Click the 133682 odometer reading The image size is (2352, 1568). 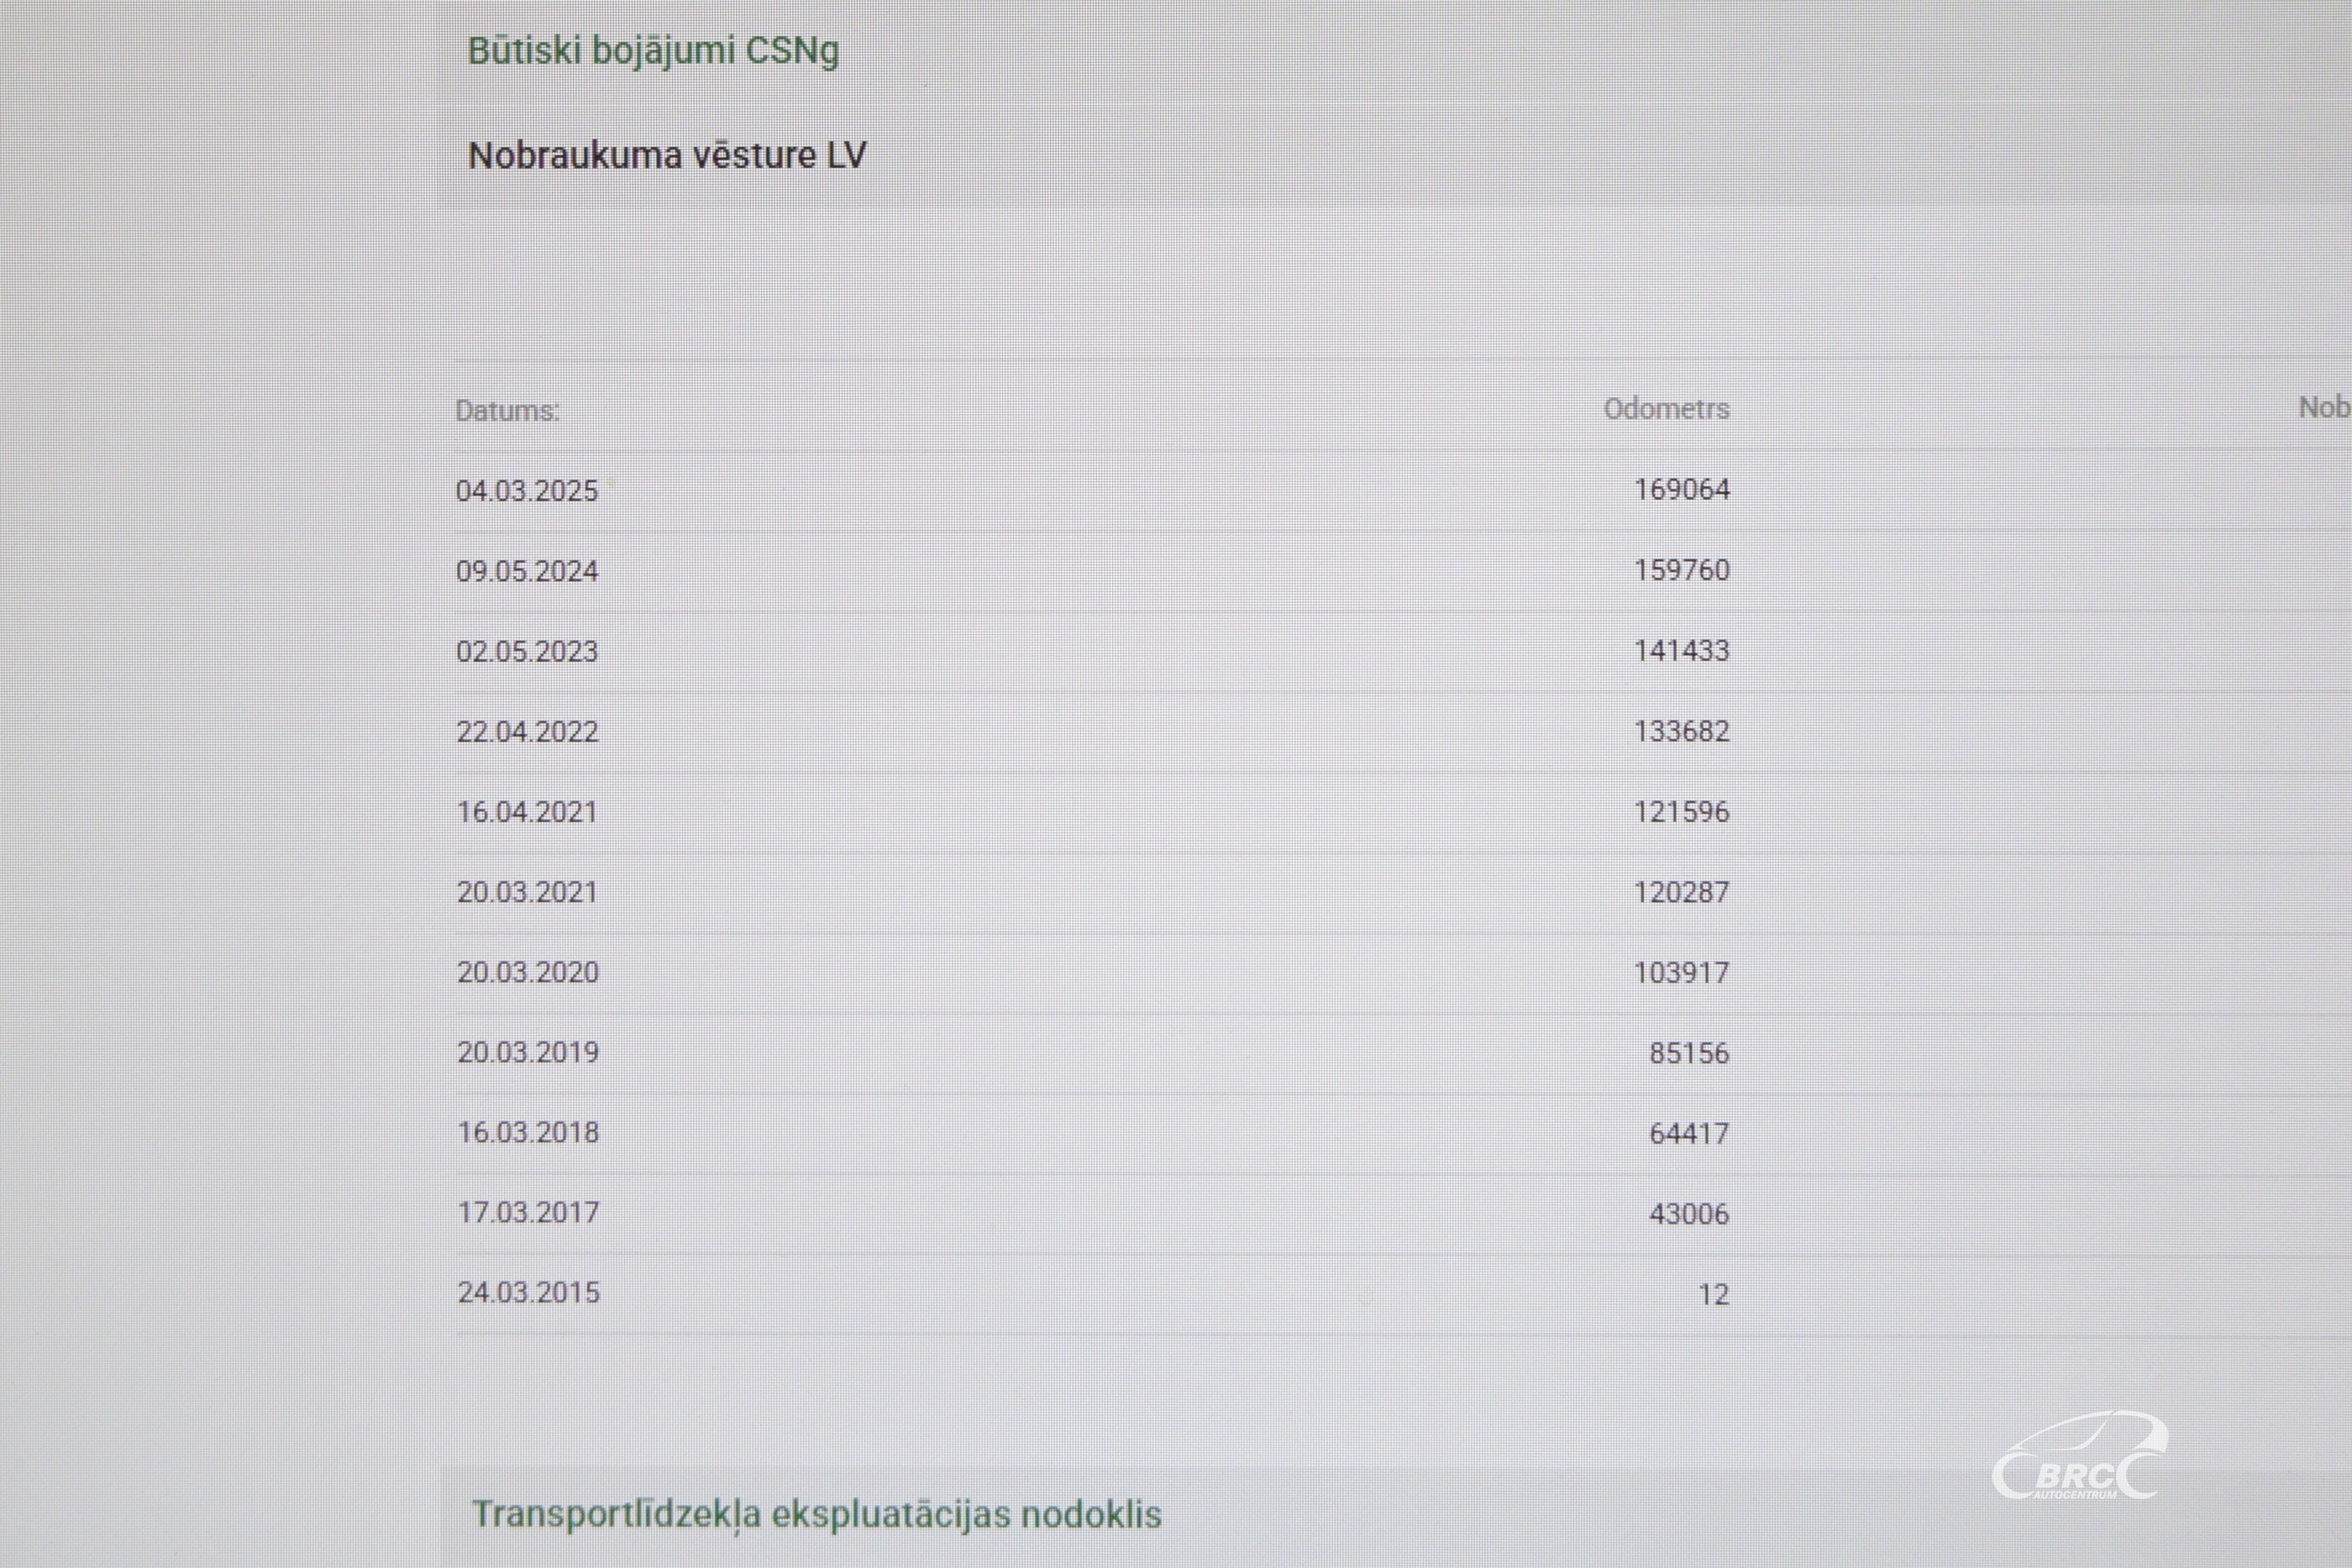(1681, 731)
